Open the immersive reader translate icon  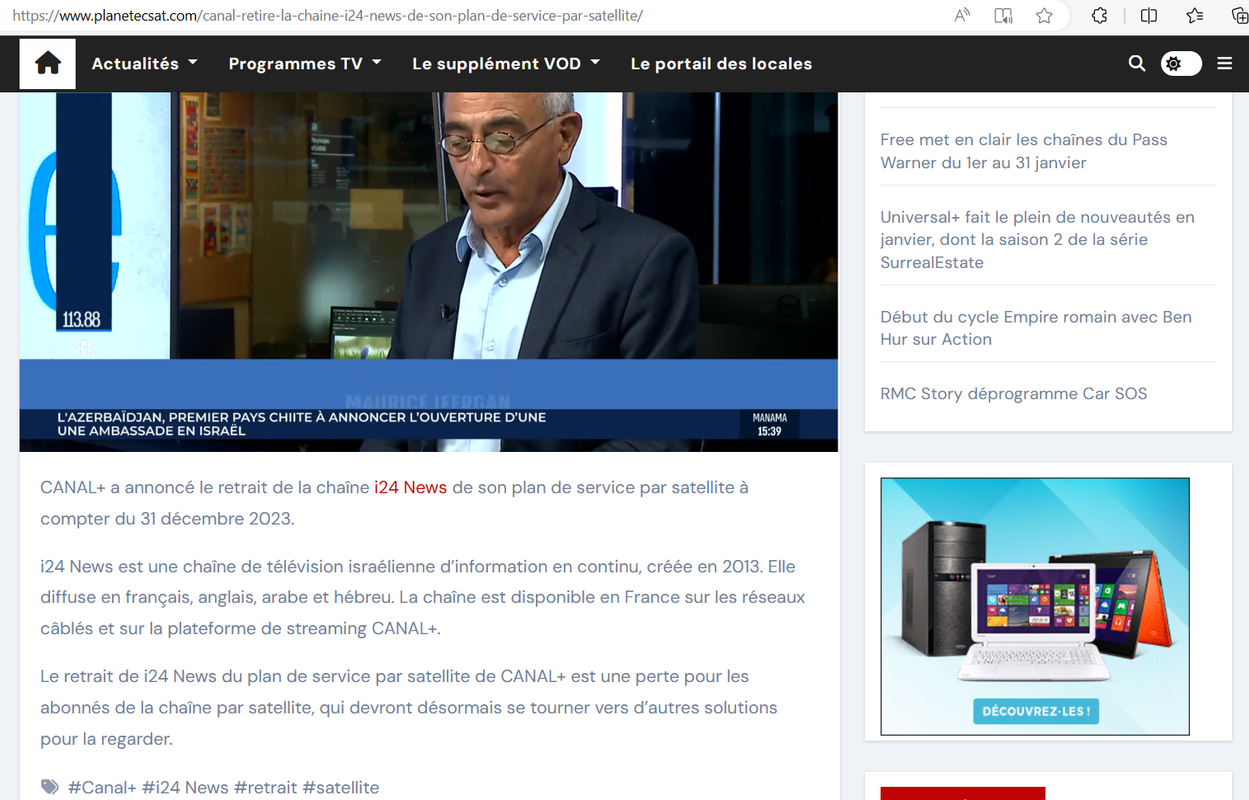pos(1003,15)
